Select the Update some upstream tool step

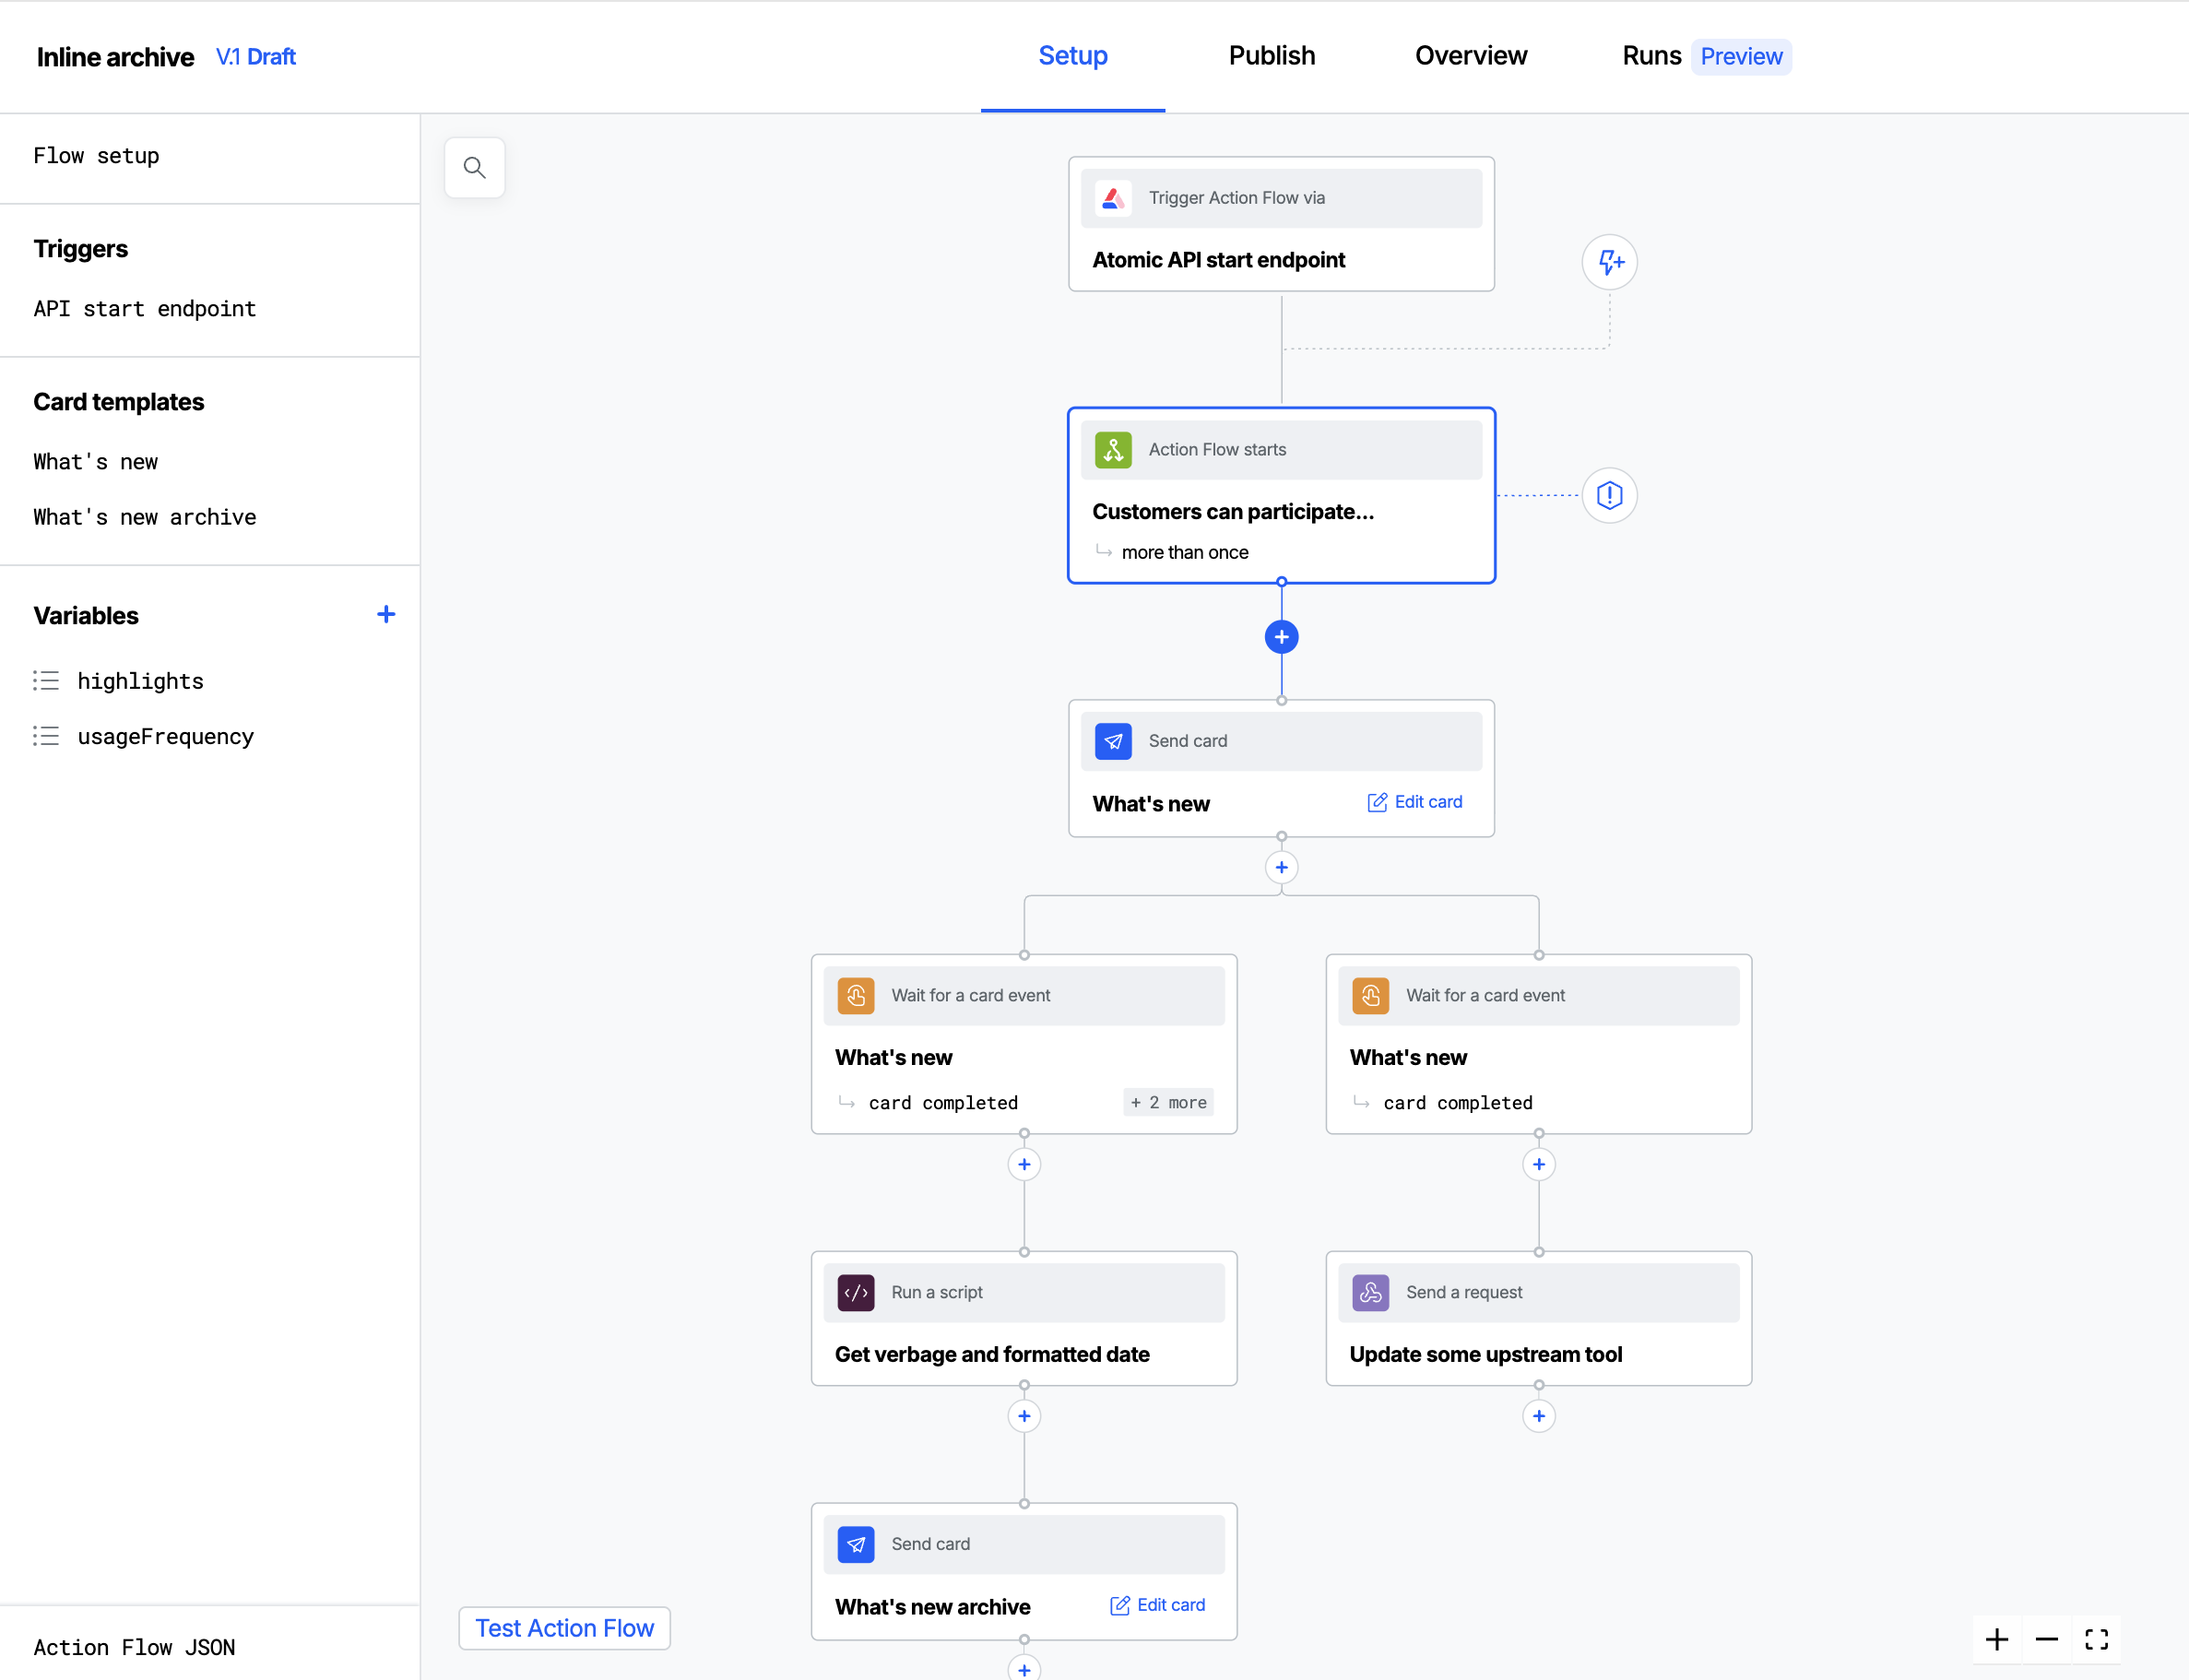(x=1538, y=1318)
